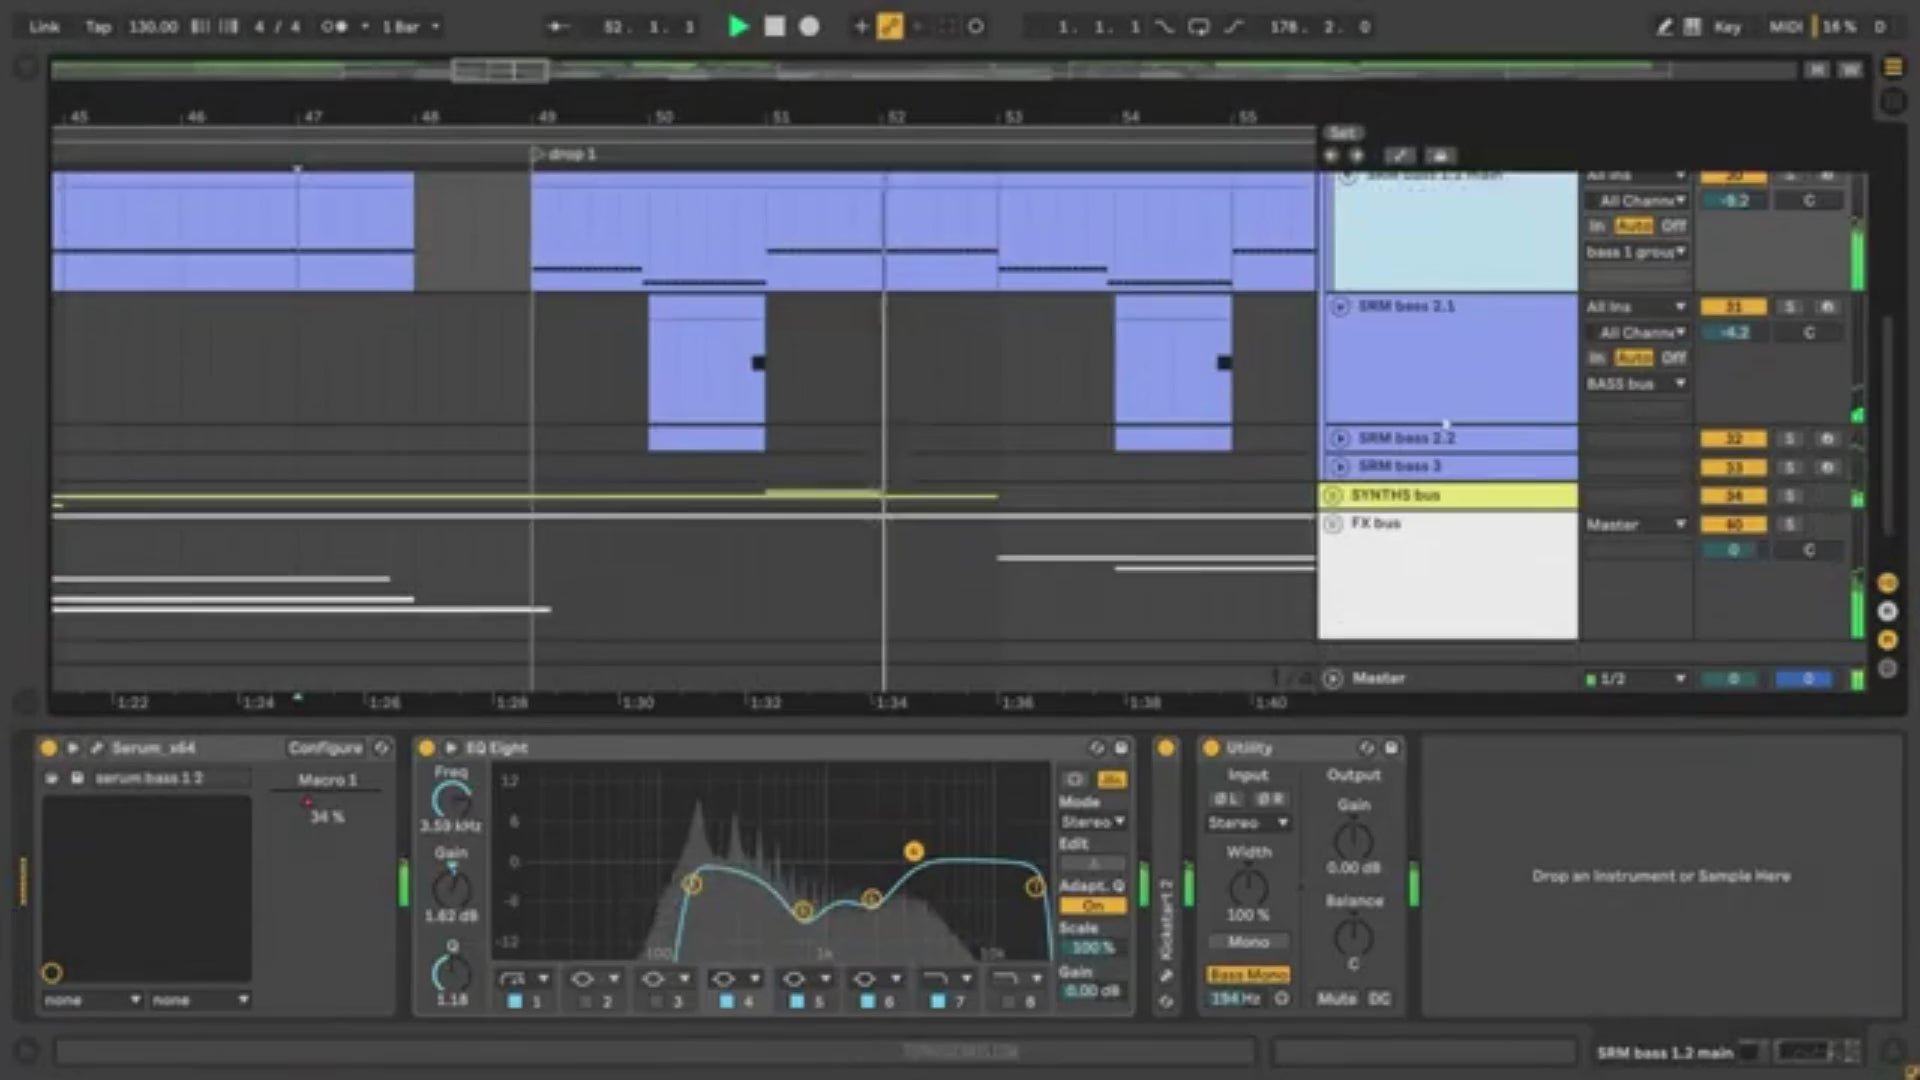Toggle the Utility device activator
1920x1080 pixels.
tap(1211, 748)
